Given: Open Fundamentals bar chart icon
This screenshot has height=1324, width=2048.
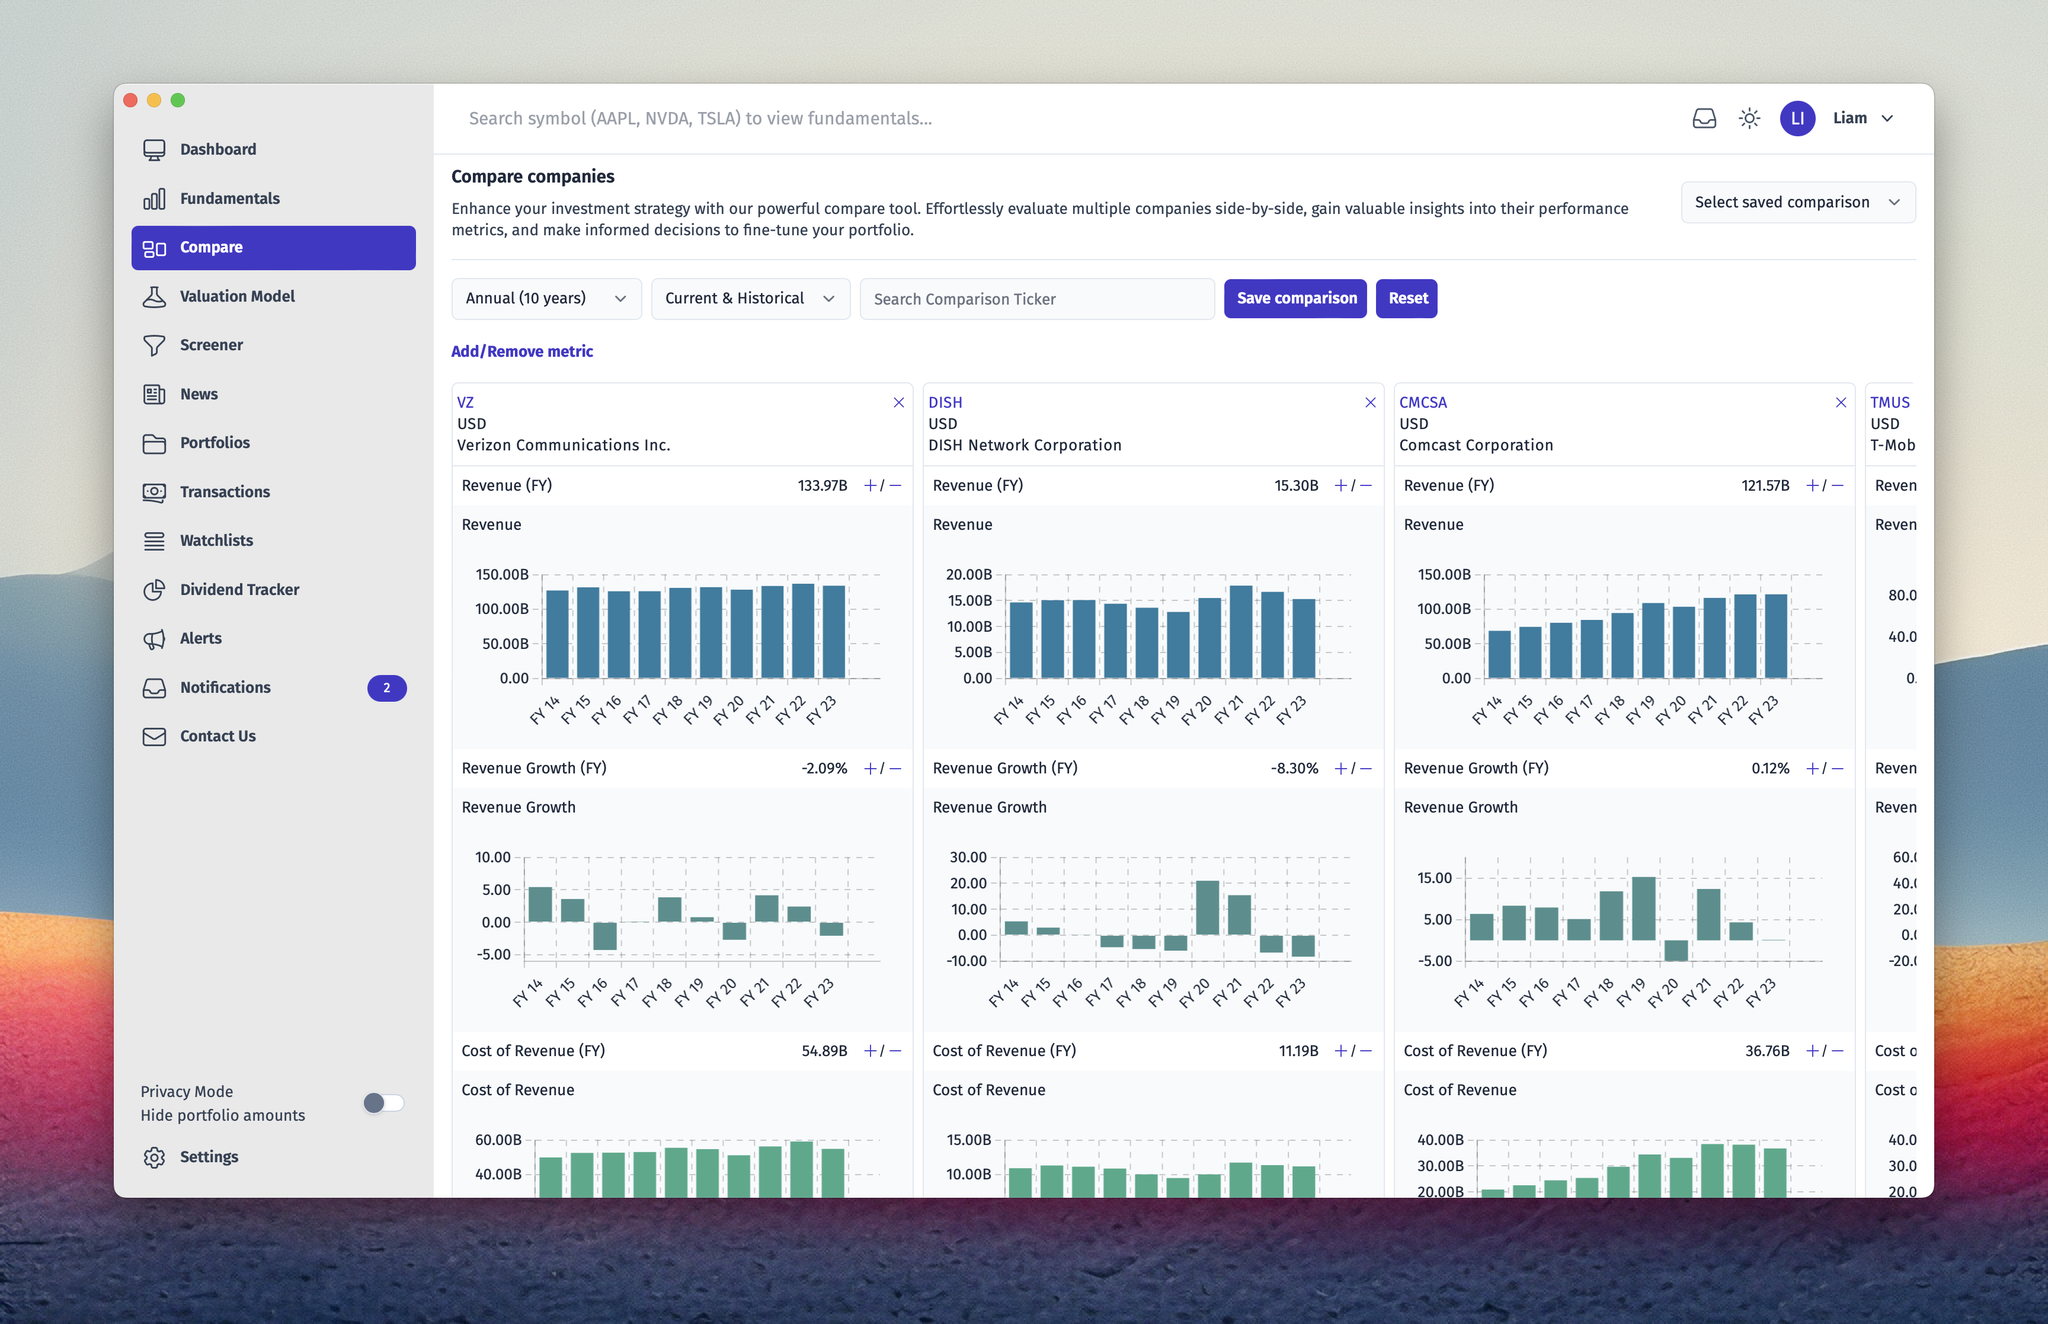Looking at the screenshot, I should pos(154,199).
